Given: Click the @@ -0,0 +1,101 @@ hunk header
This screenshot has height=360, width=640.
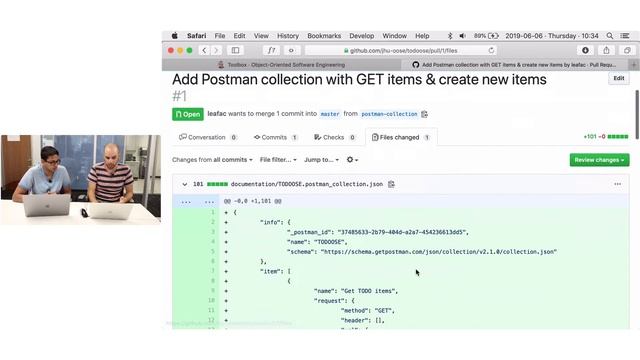Looking at the screenshot, I should coord(253,201).
